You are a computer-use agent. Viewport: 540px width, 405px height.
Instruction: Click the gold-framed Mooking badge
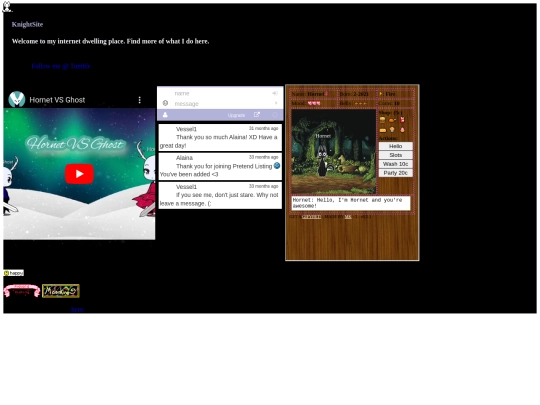(61, 291)
